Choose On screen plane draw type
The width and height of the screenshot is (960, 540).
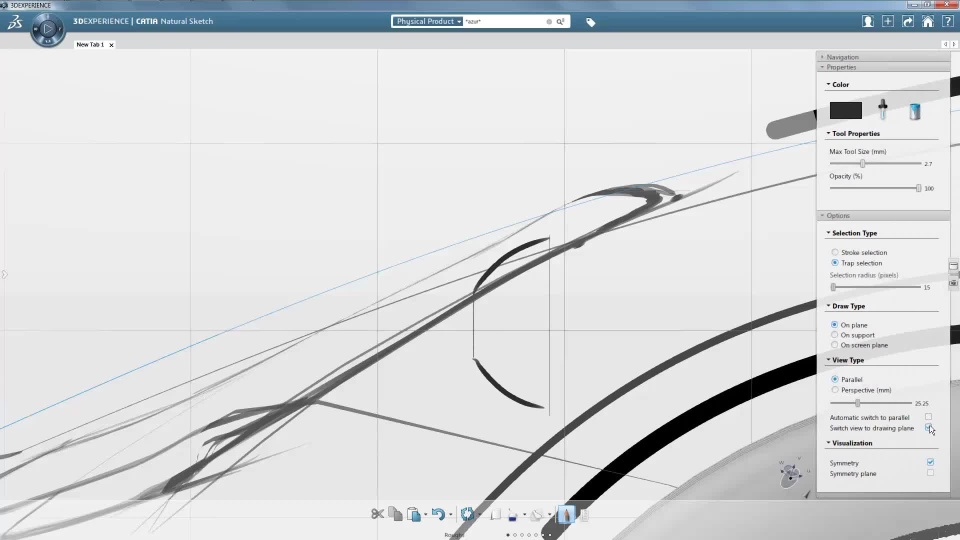(834, 345)
